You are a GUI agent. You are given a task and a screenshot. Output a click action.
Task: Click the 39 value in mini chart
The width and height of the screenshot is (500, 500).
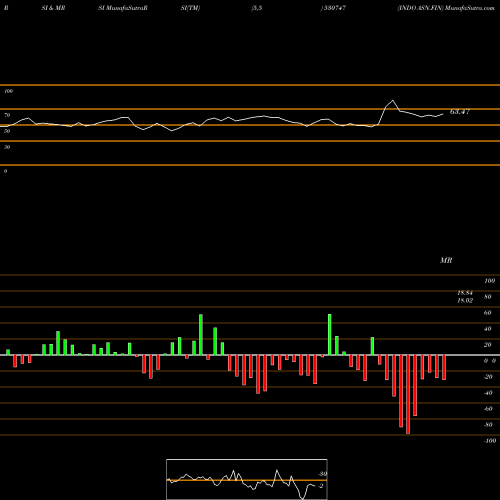(322, 474)
